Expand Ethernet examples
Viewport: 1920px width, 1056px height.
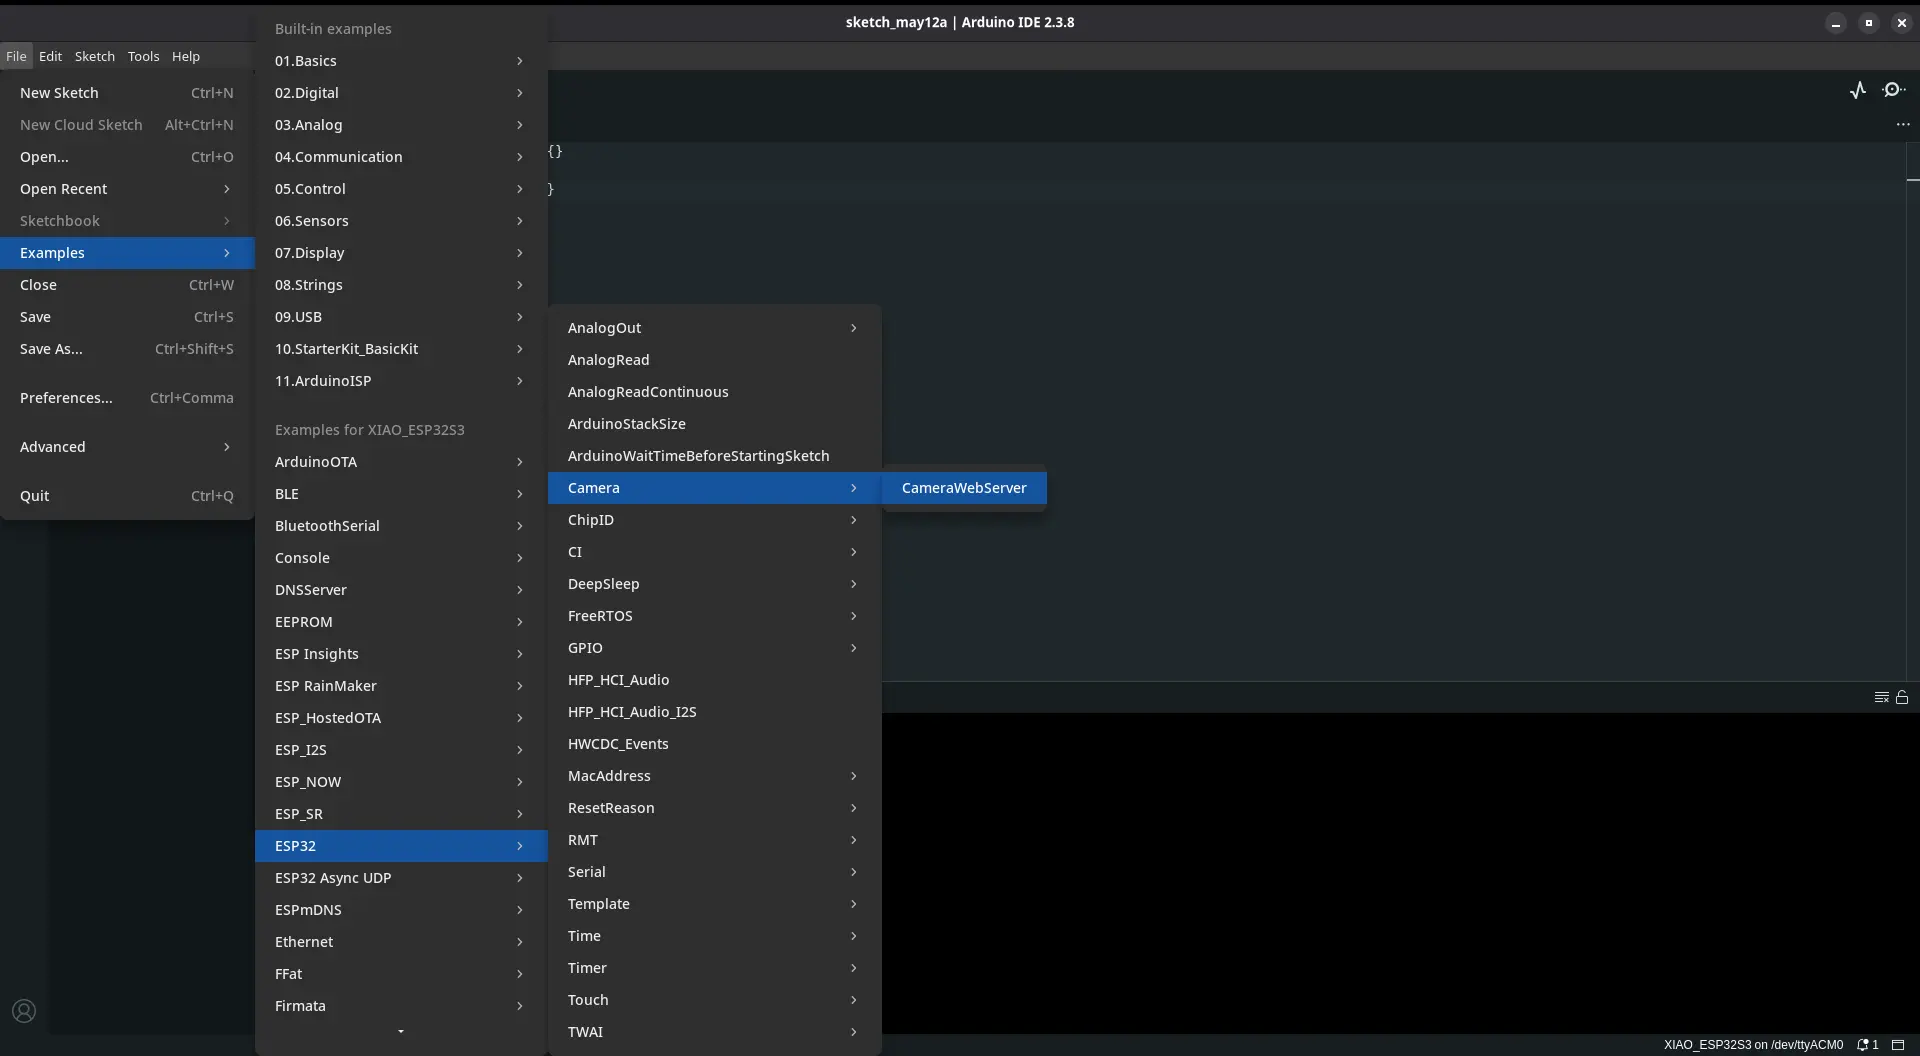click(401, 942)
